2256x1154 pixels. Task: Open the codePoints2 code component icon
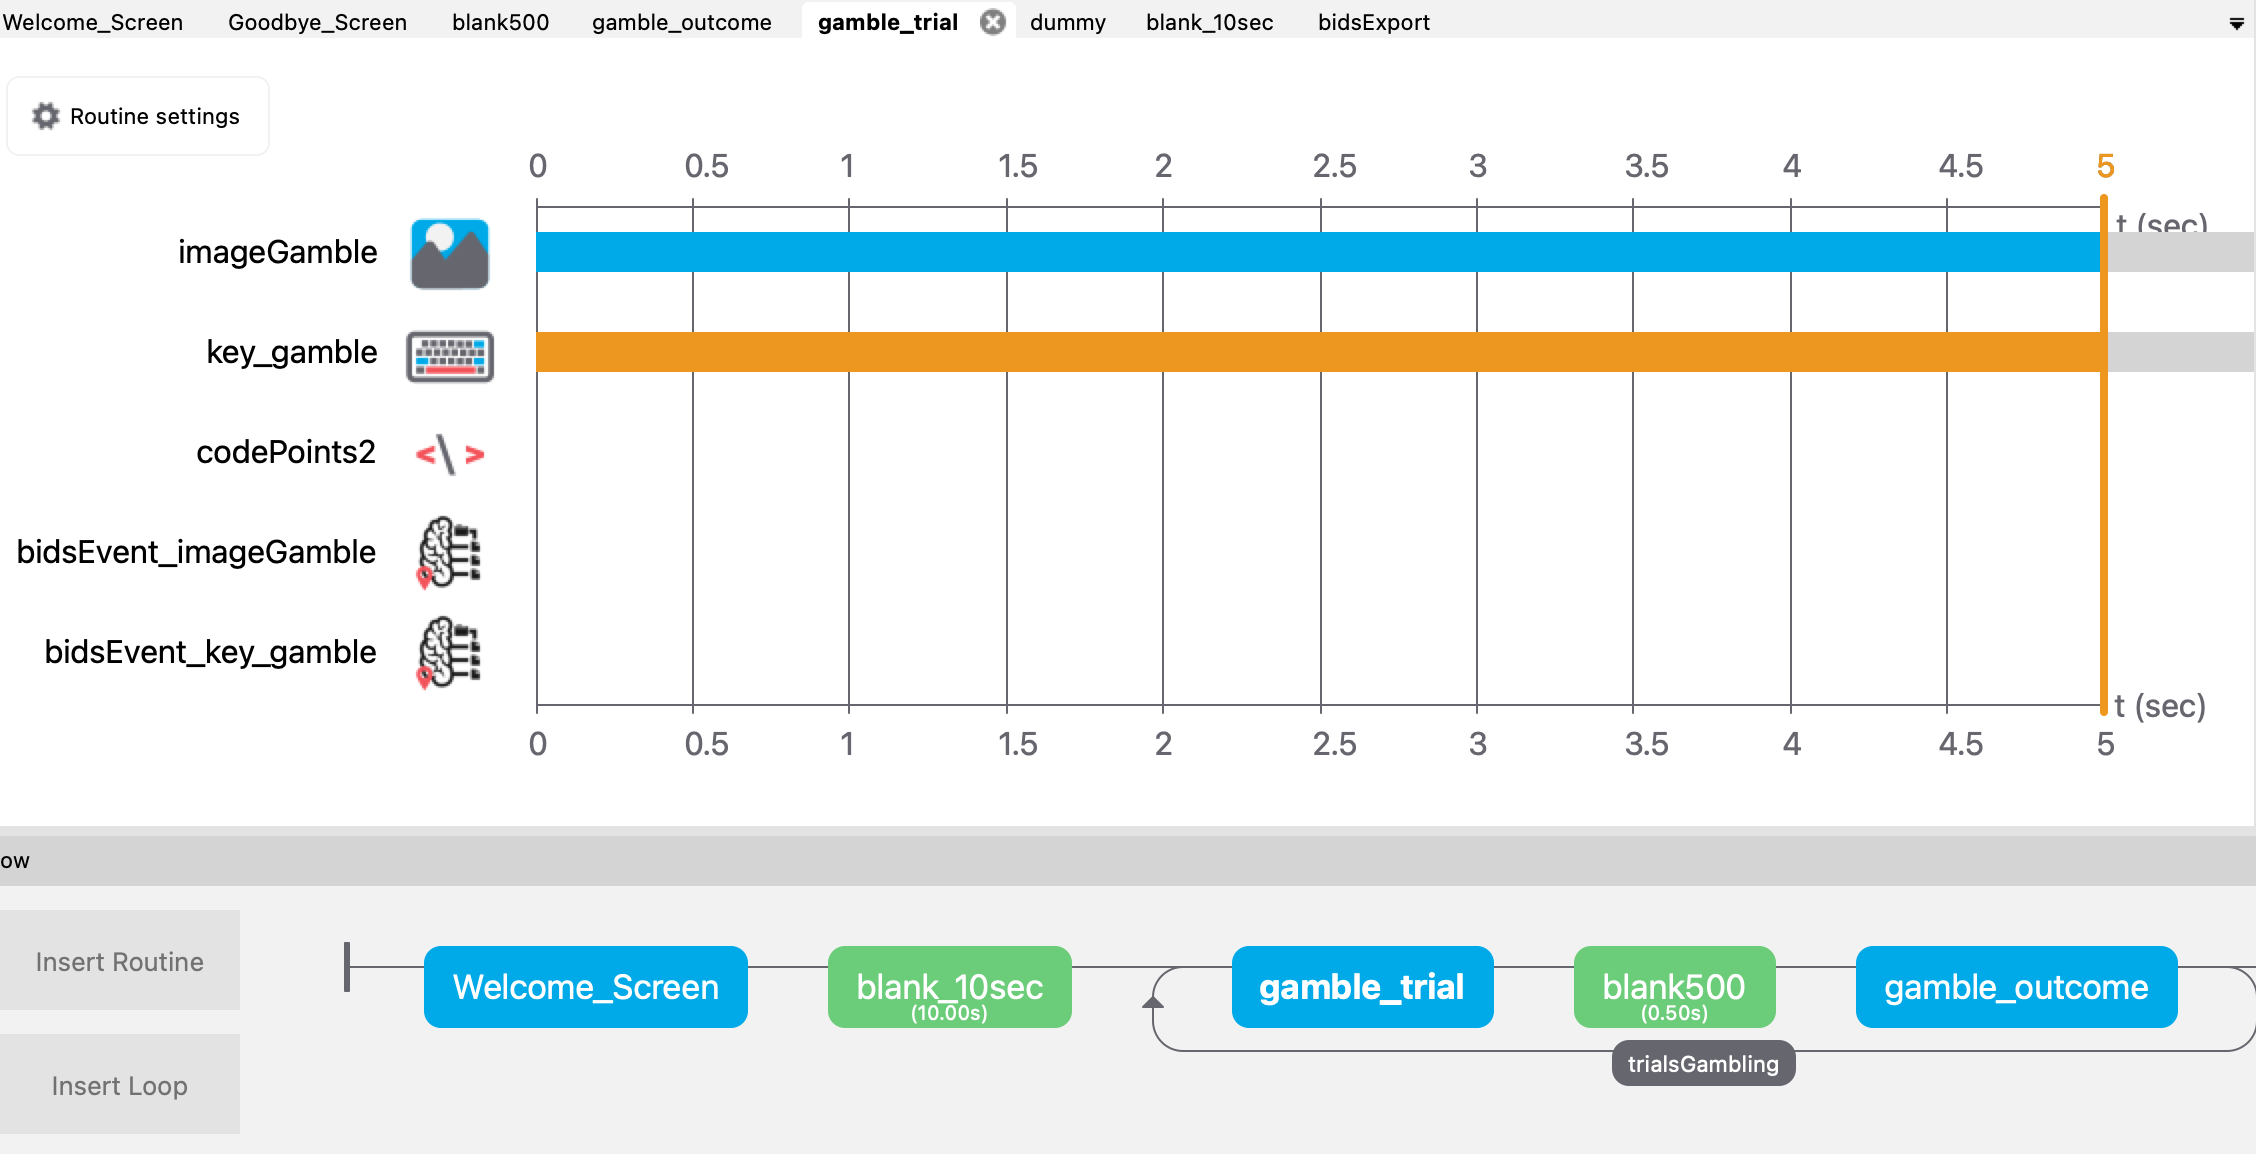450,455
